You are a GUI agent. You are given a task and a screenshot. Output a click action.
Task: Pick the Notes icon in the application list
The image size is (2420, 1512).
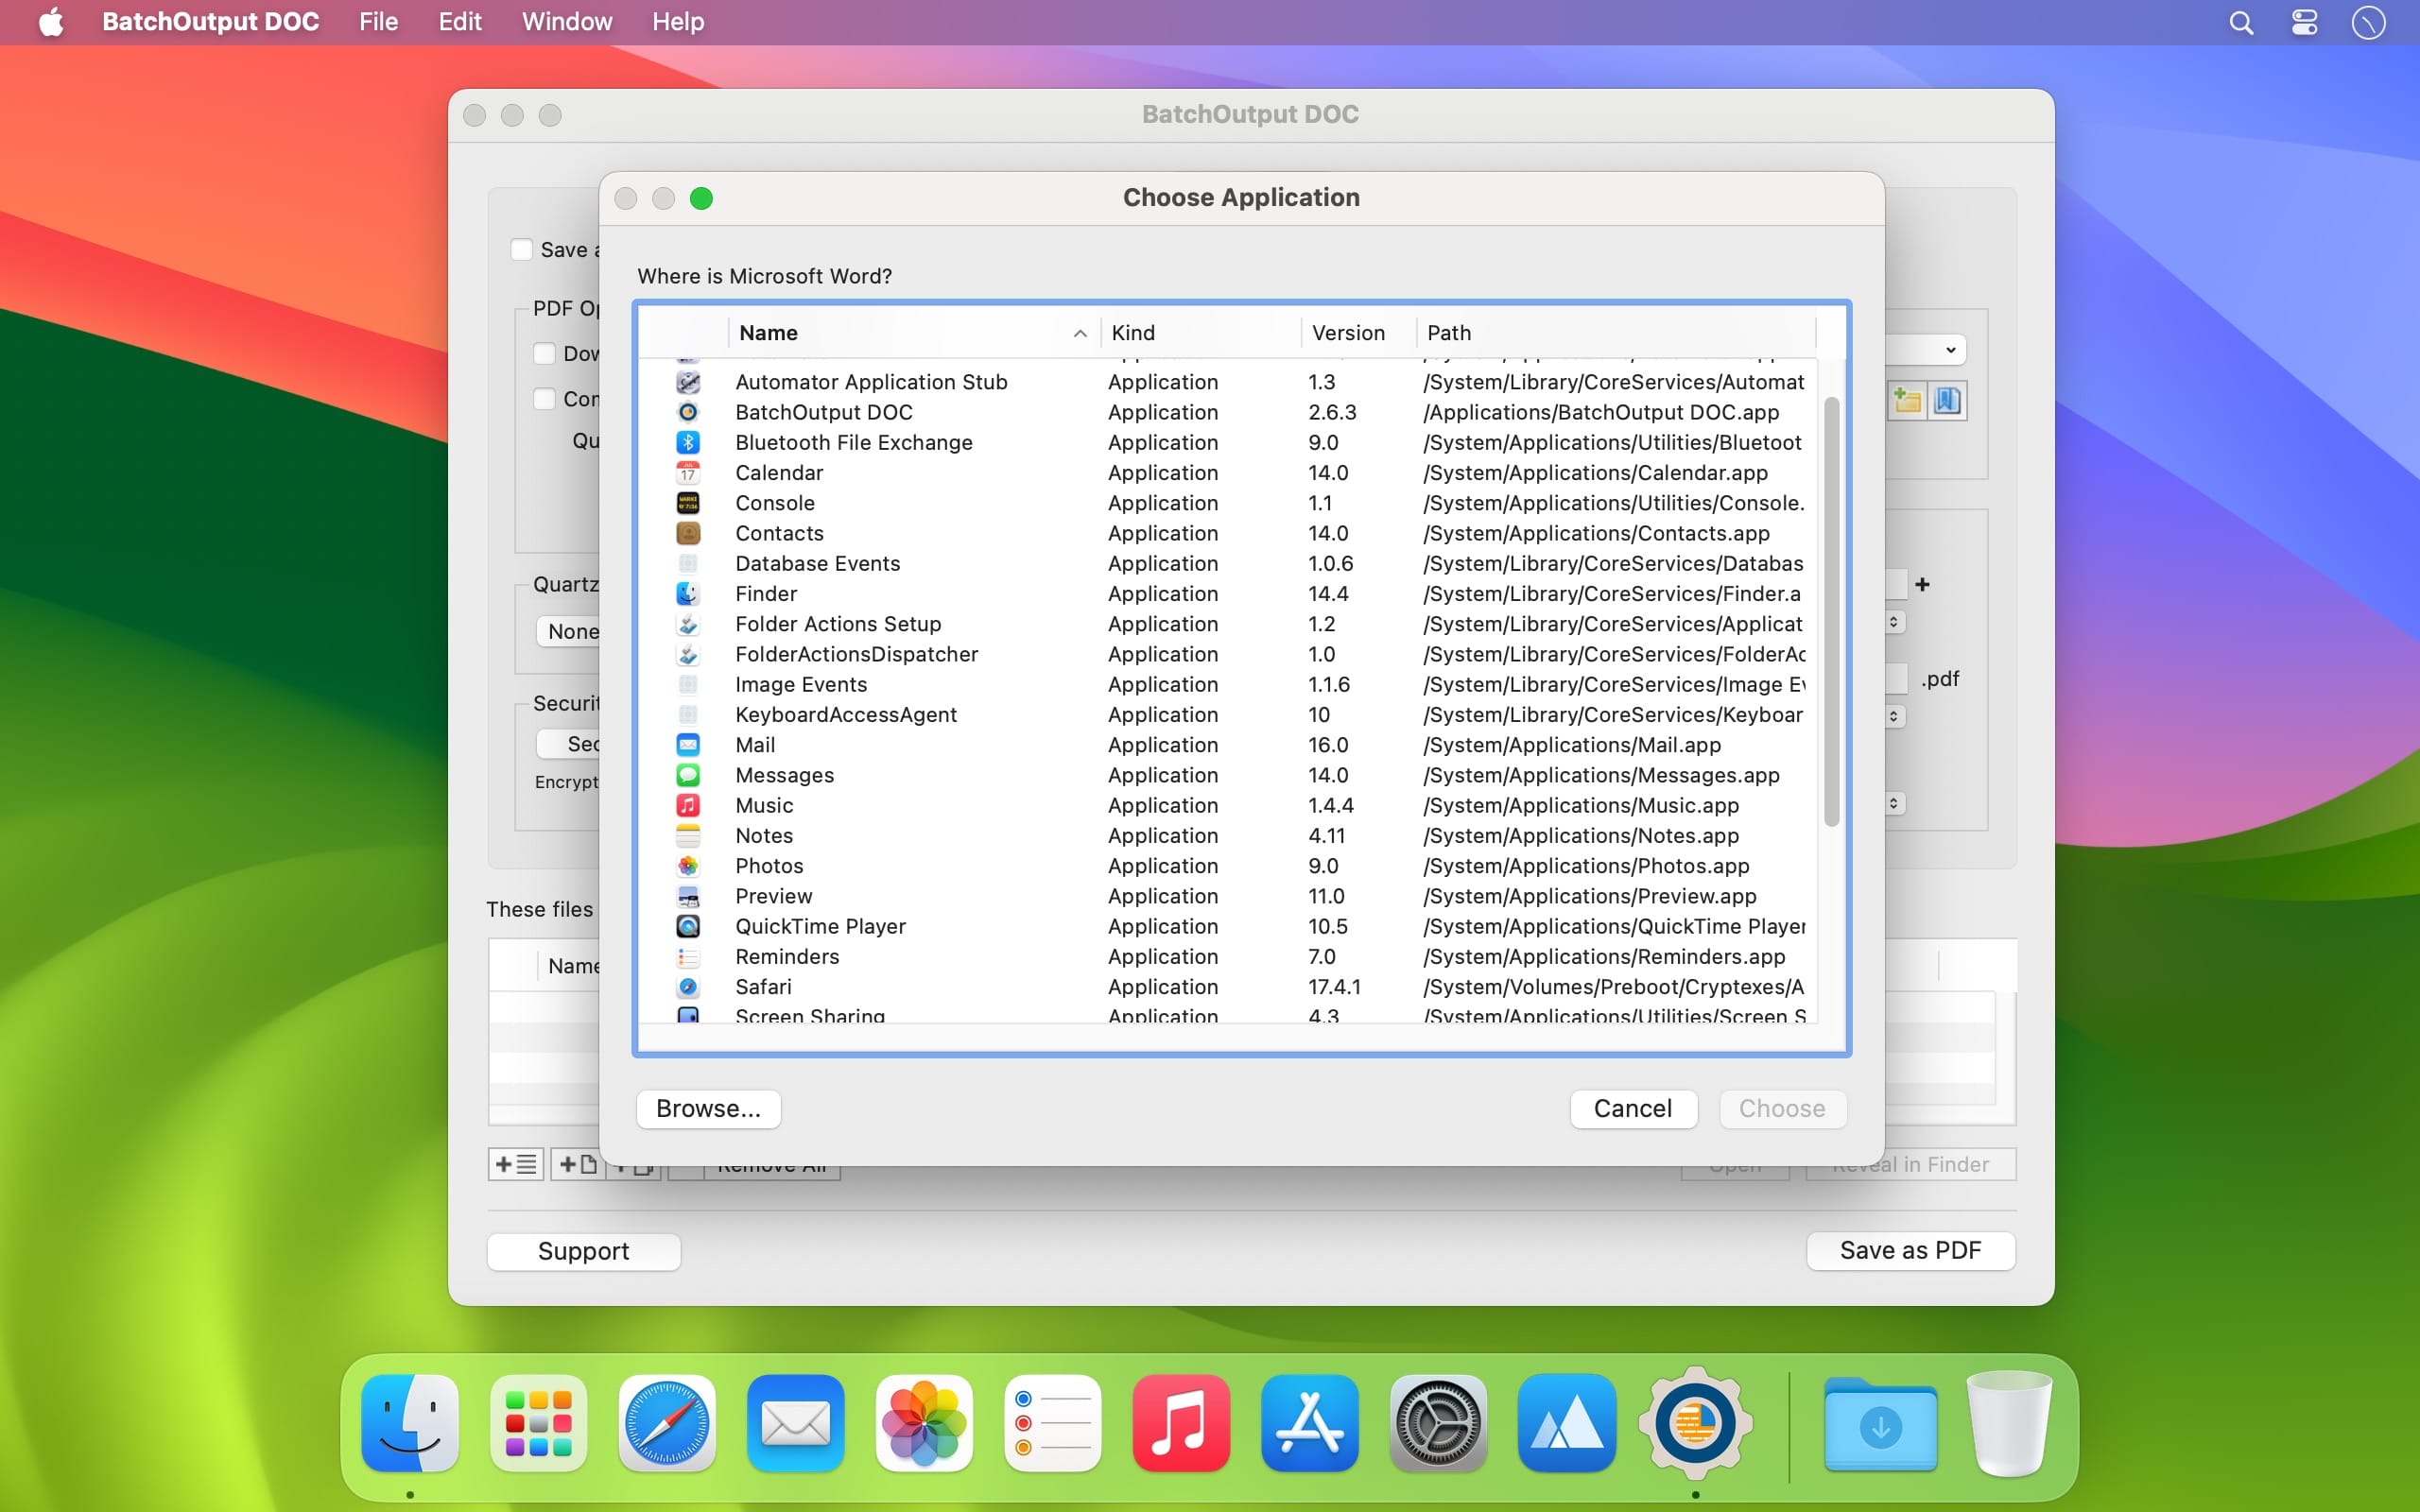pos(688,835)
